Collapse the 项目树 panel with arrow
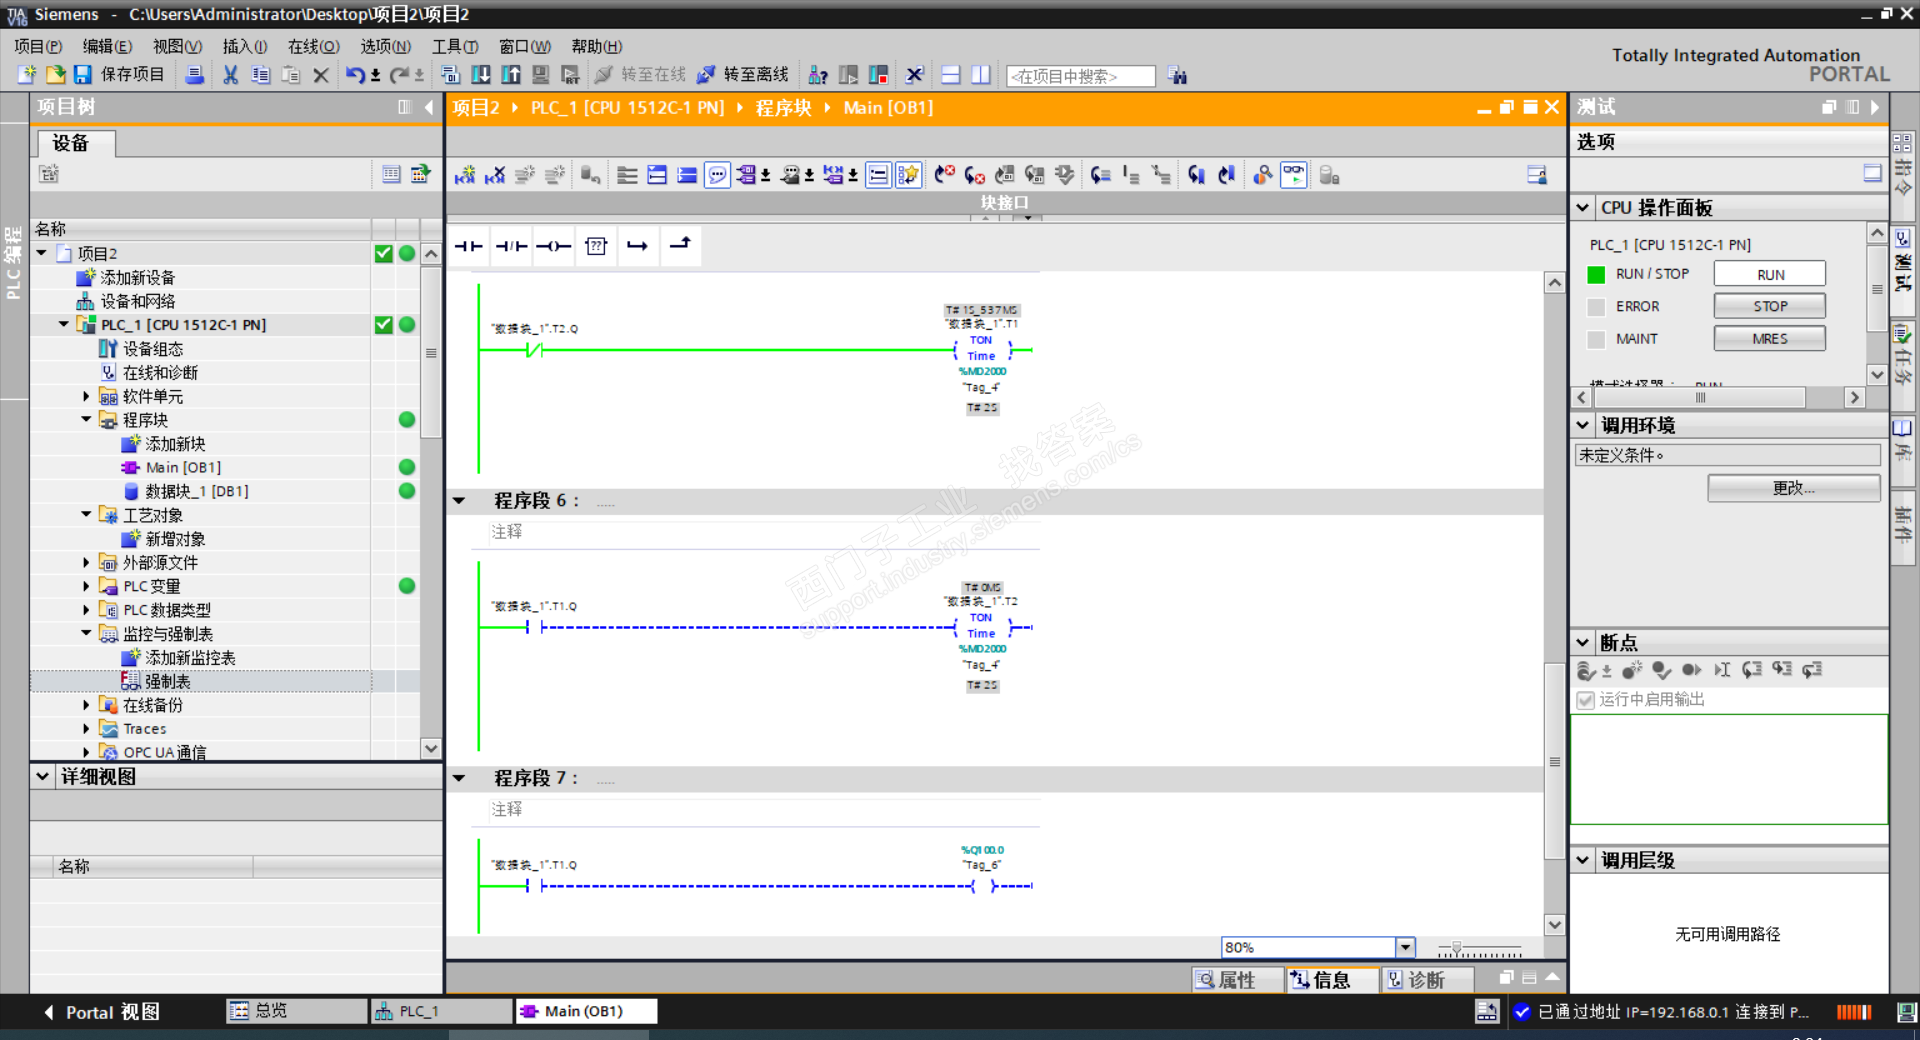The image size is (1920, 1040). (x=429, y=107)
